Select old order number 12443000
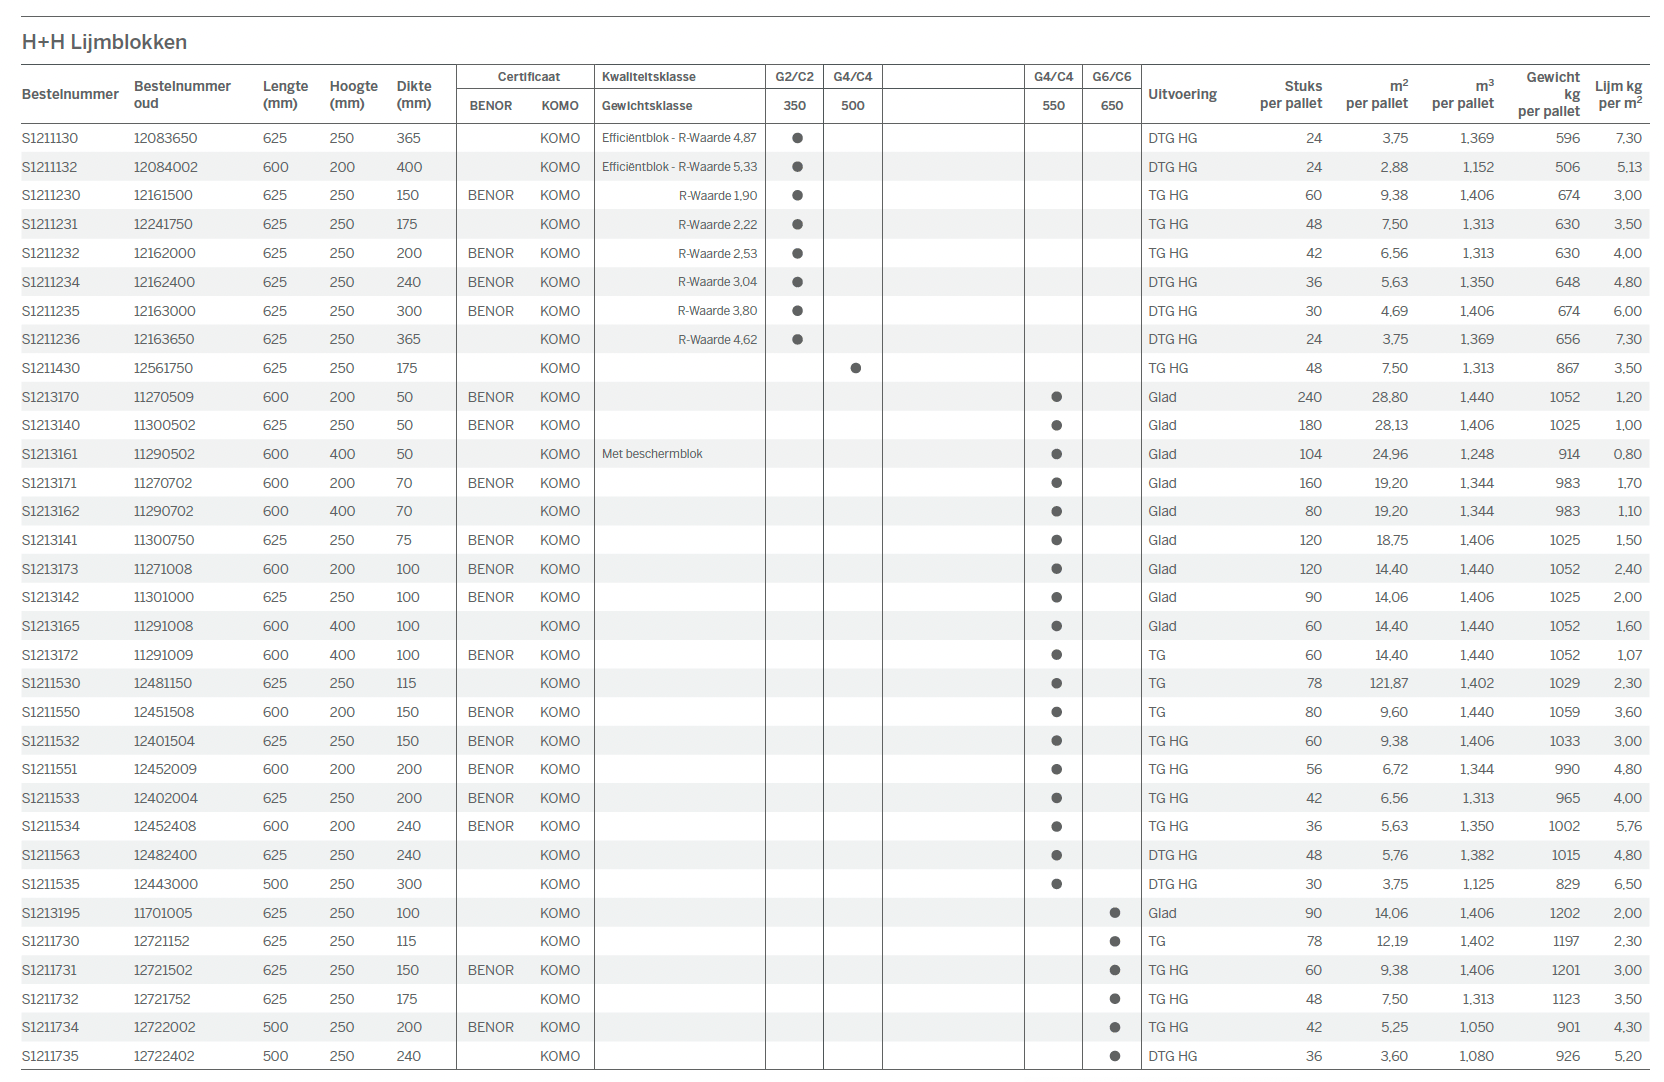 point(166,884)
